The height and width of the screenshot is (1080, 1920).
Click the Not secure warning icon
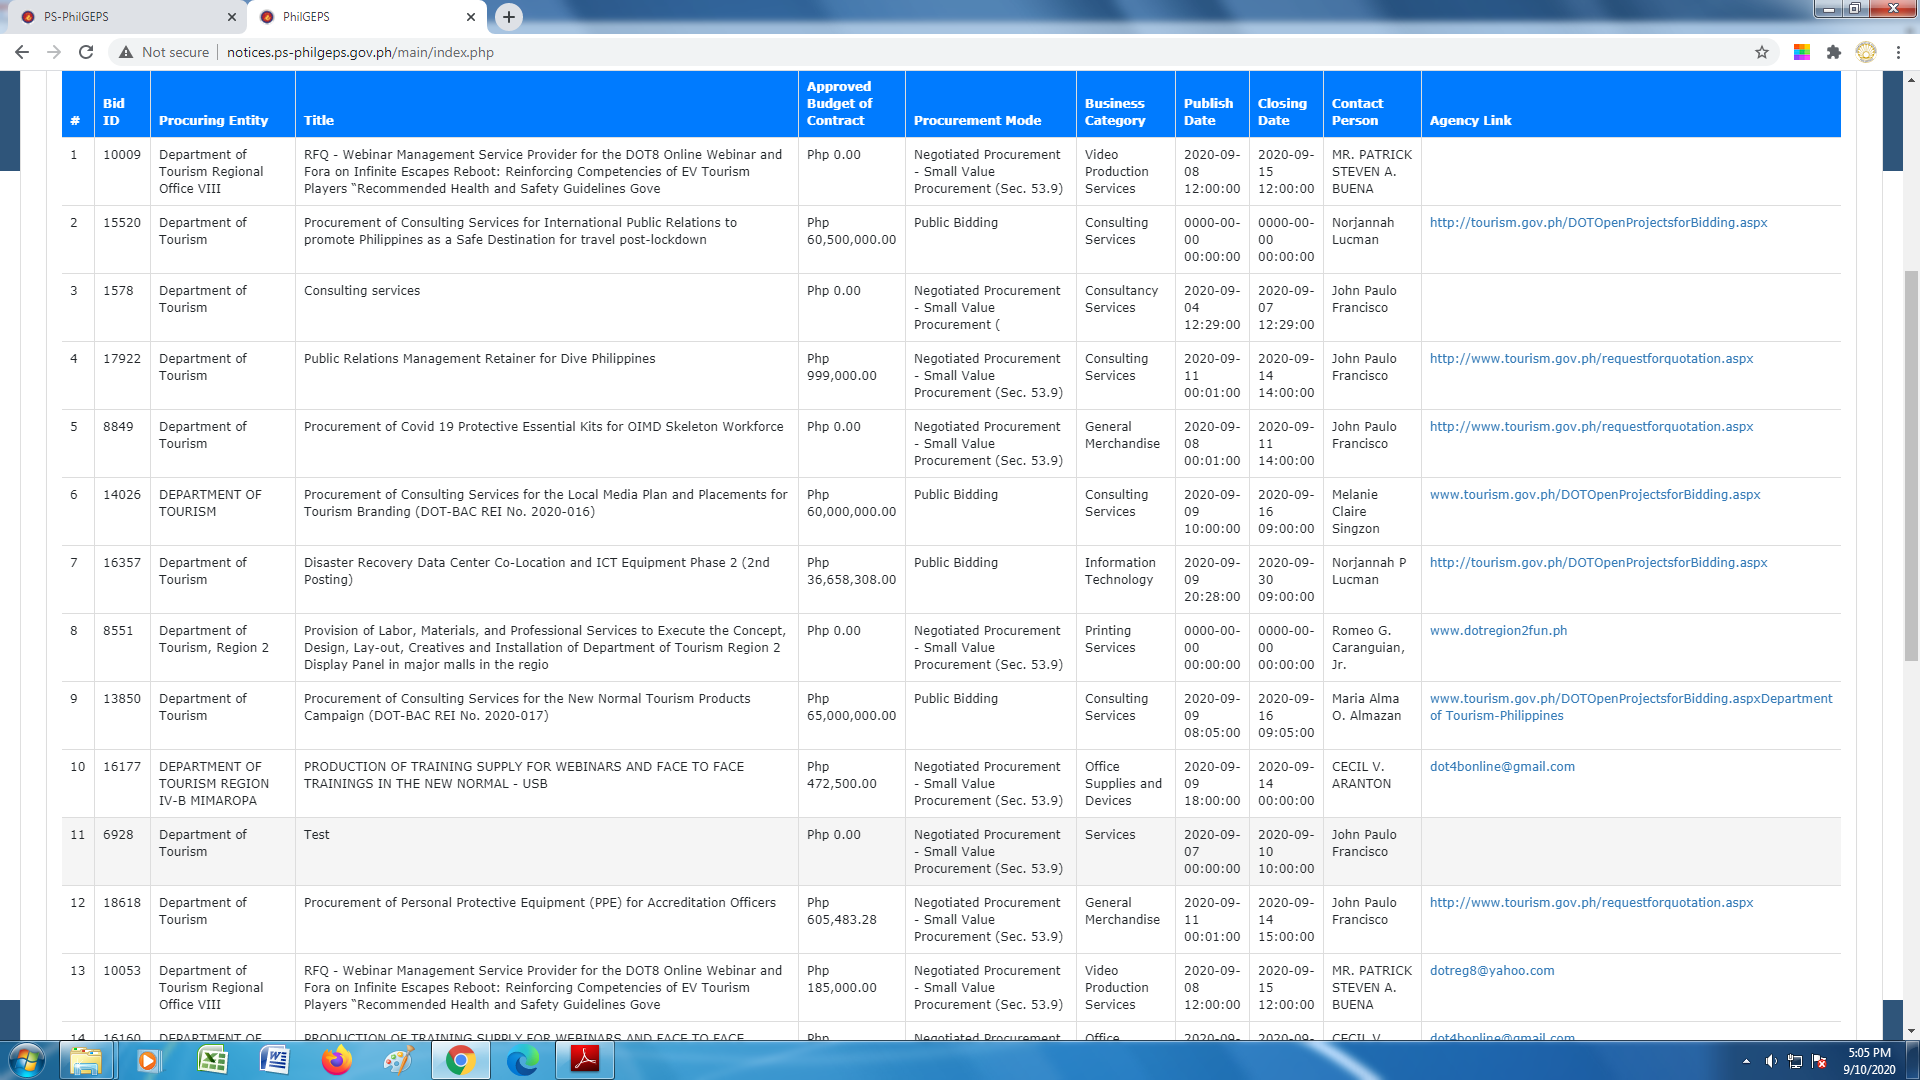pyautogui.click(x=126, y=52)
